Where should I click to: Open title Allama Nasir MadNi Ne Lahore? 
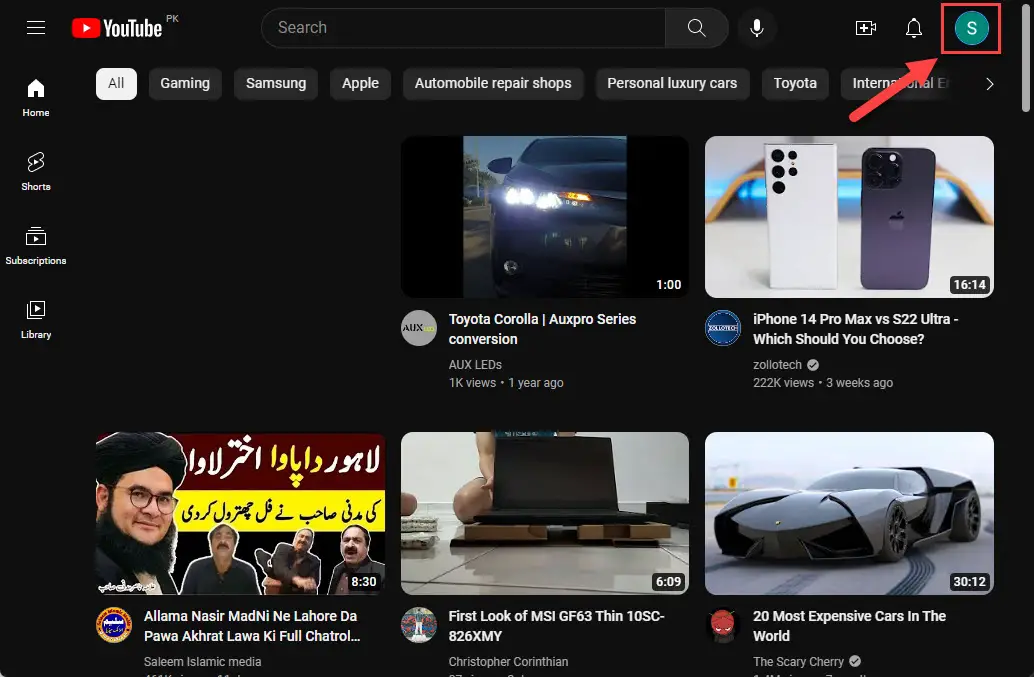(252, 626)
